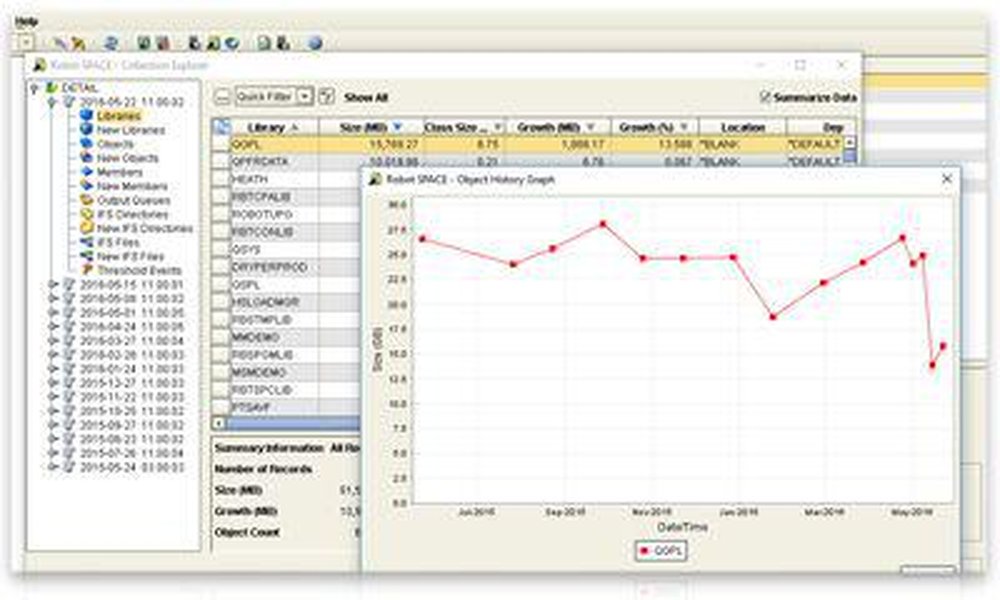This screenshot has width=1000, height=600.
Task: Click the table corner select-all icon
Action: click(x=221, y=127)
